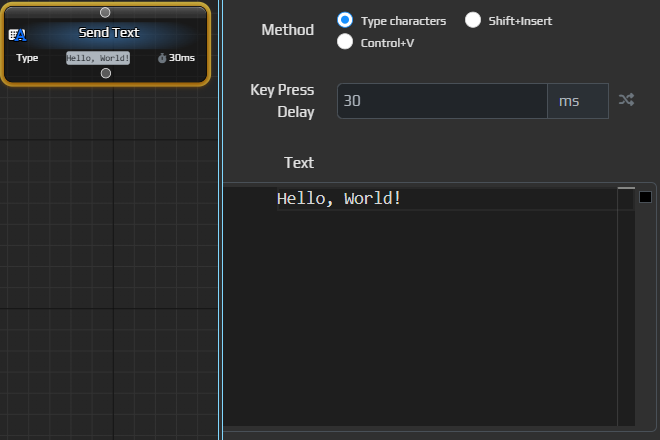The height and width of the screenshot is (440, 660).
Task: Click the stopwatch icon next to 30ms
Action: (162, 58)
